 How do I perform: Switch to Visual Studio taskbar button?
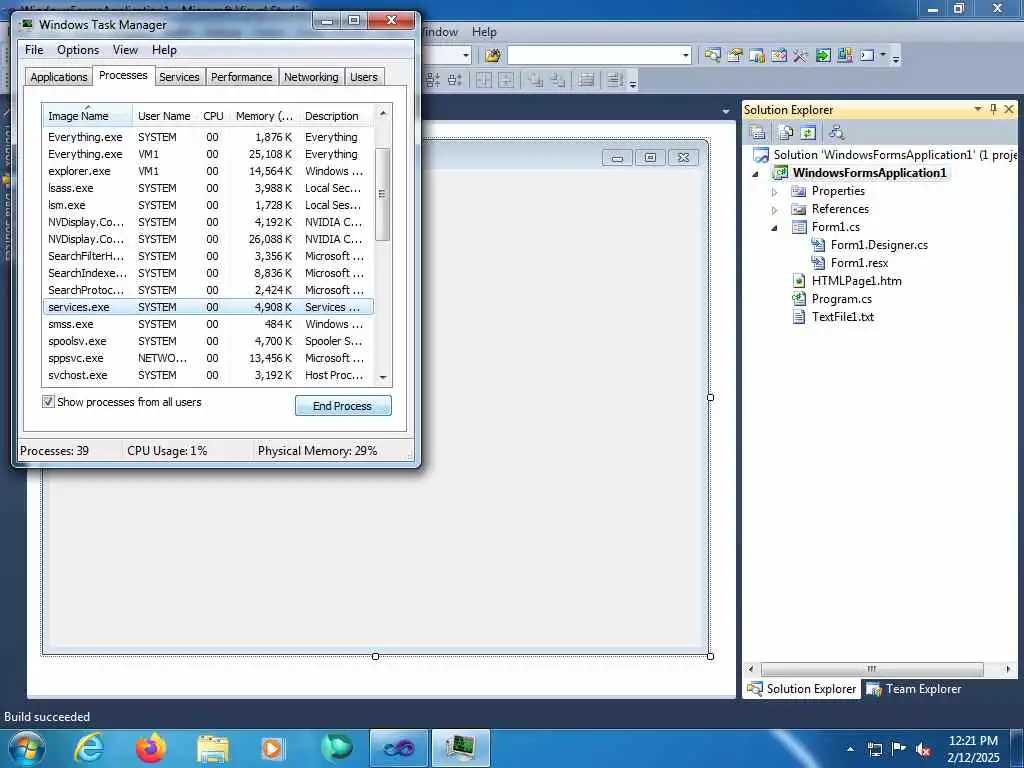click(x=398, y=748)
